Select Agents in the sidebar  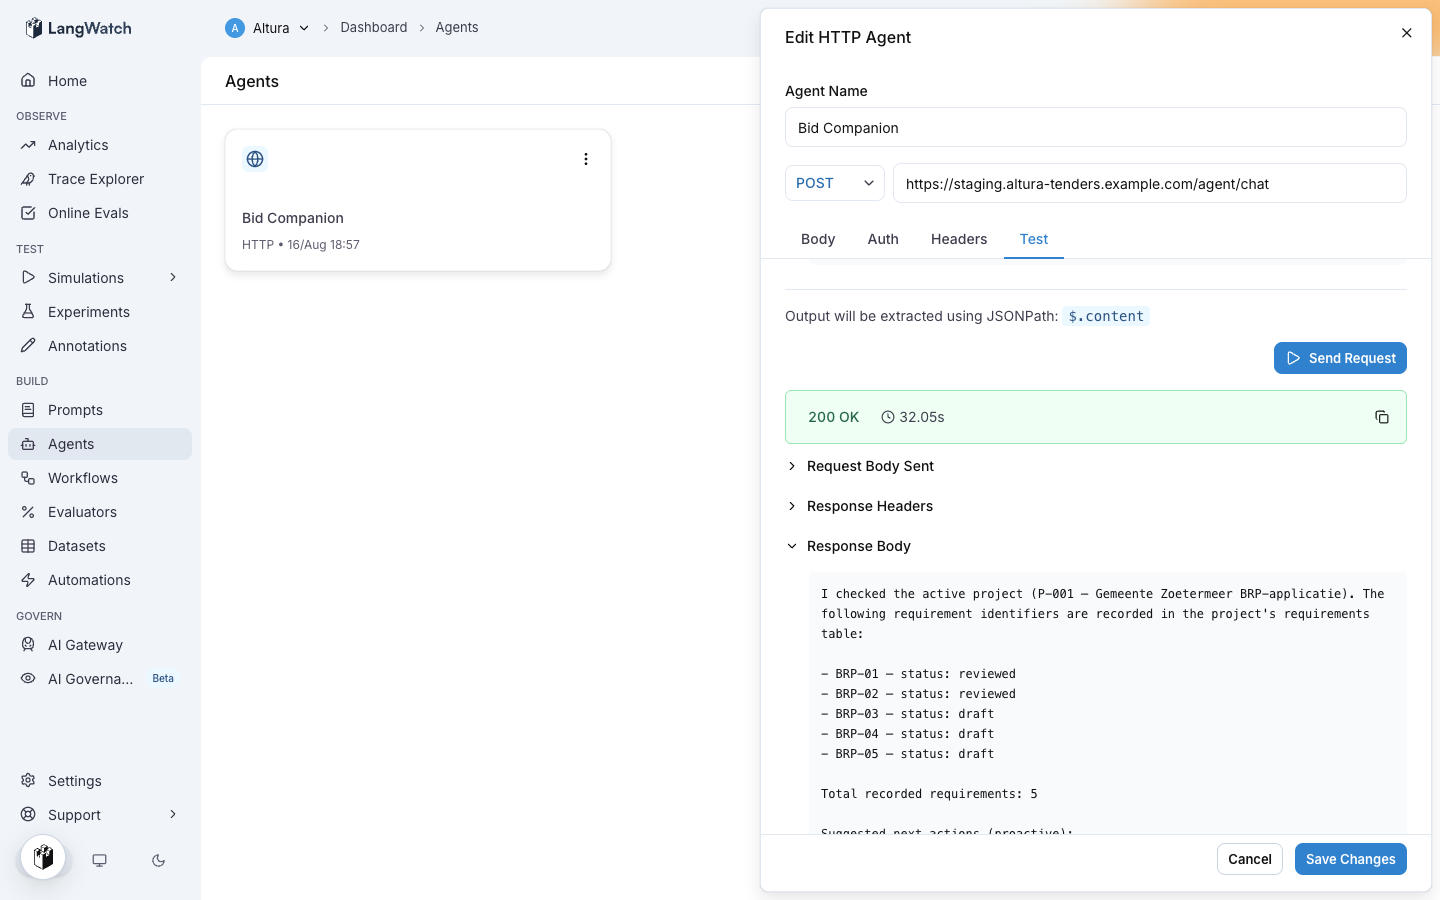100,444
